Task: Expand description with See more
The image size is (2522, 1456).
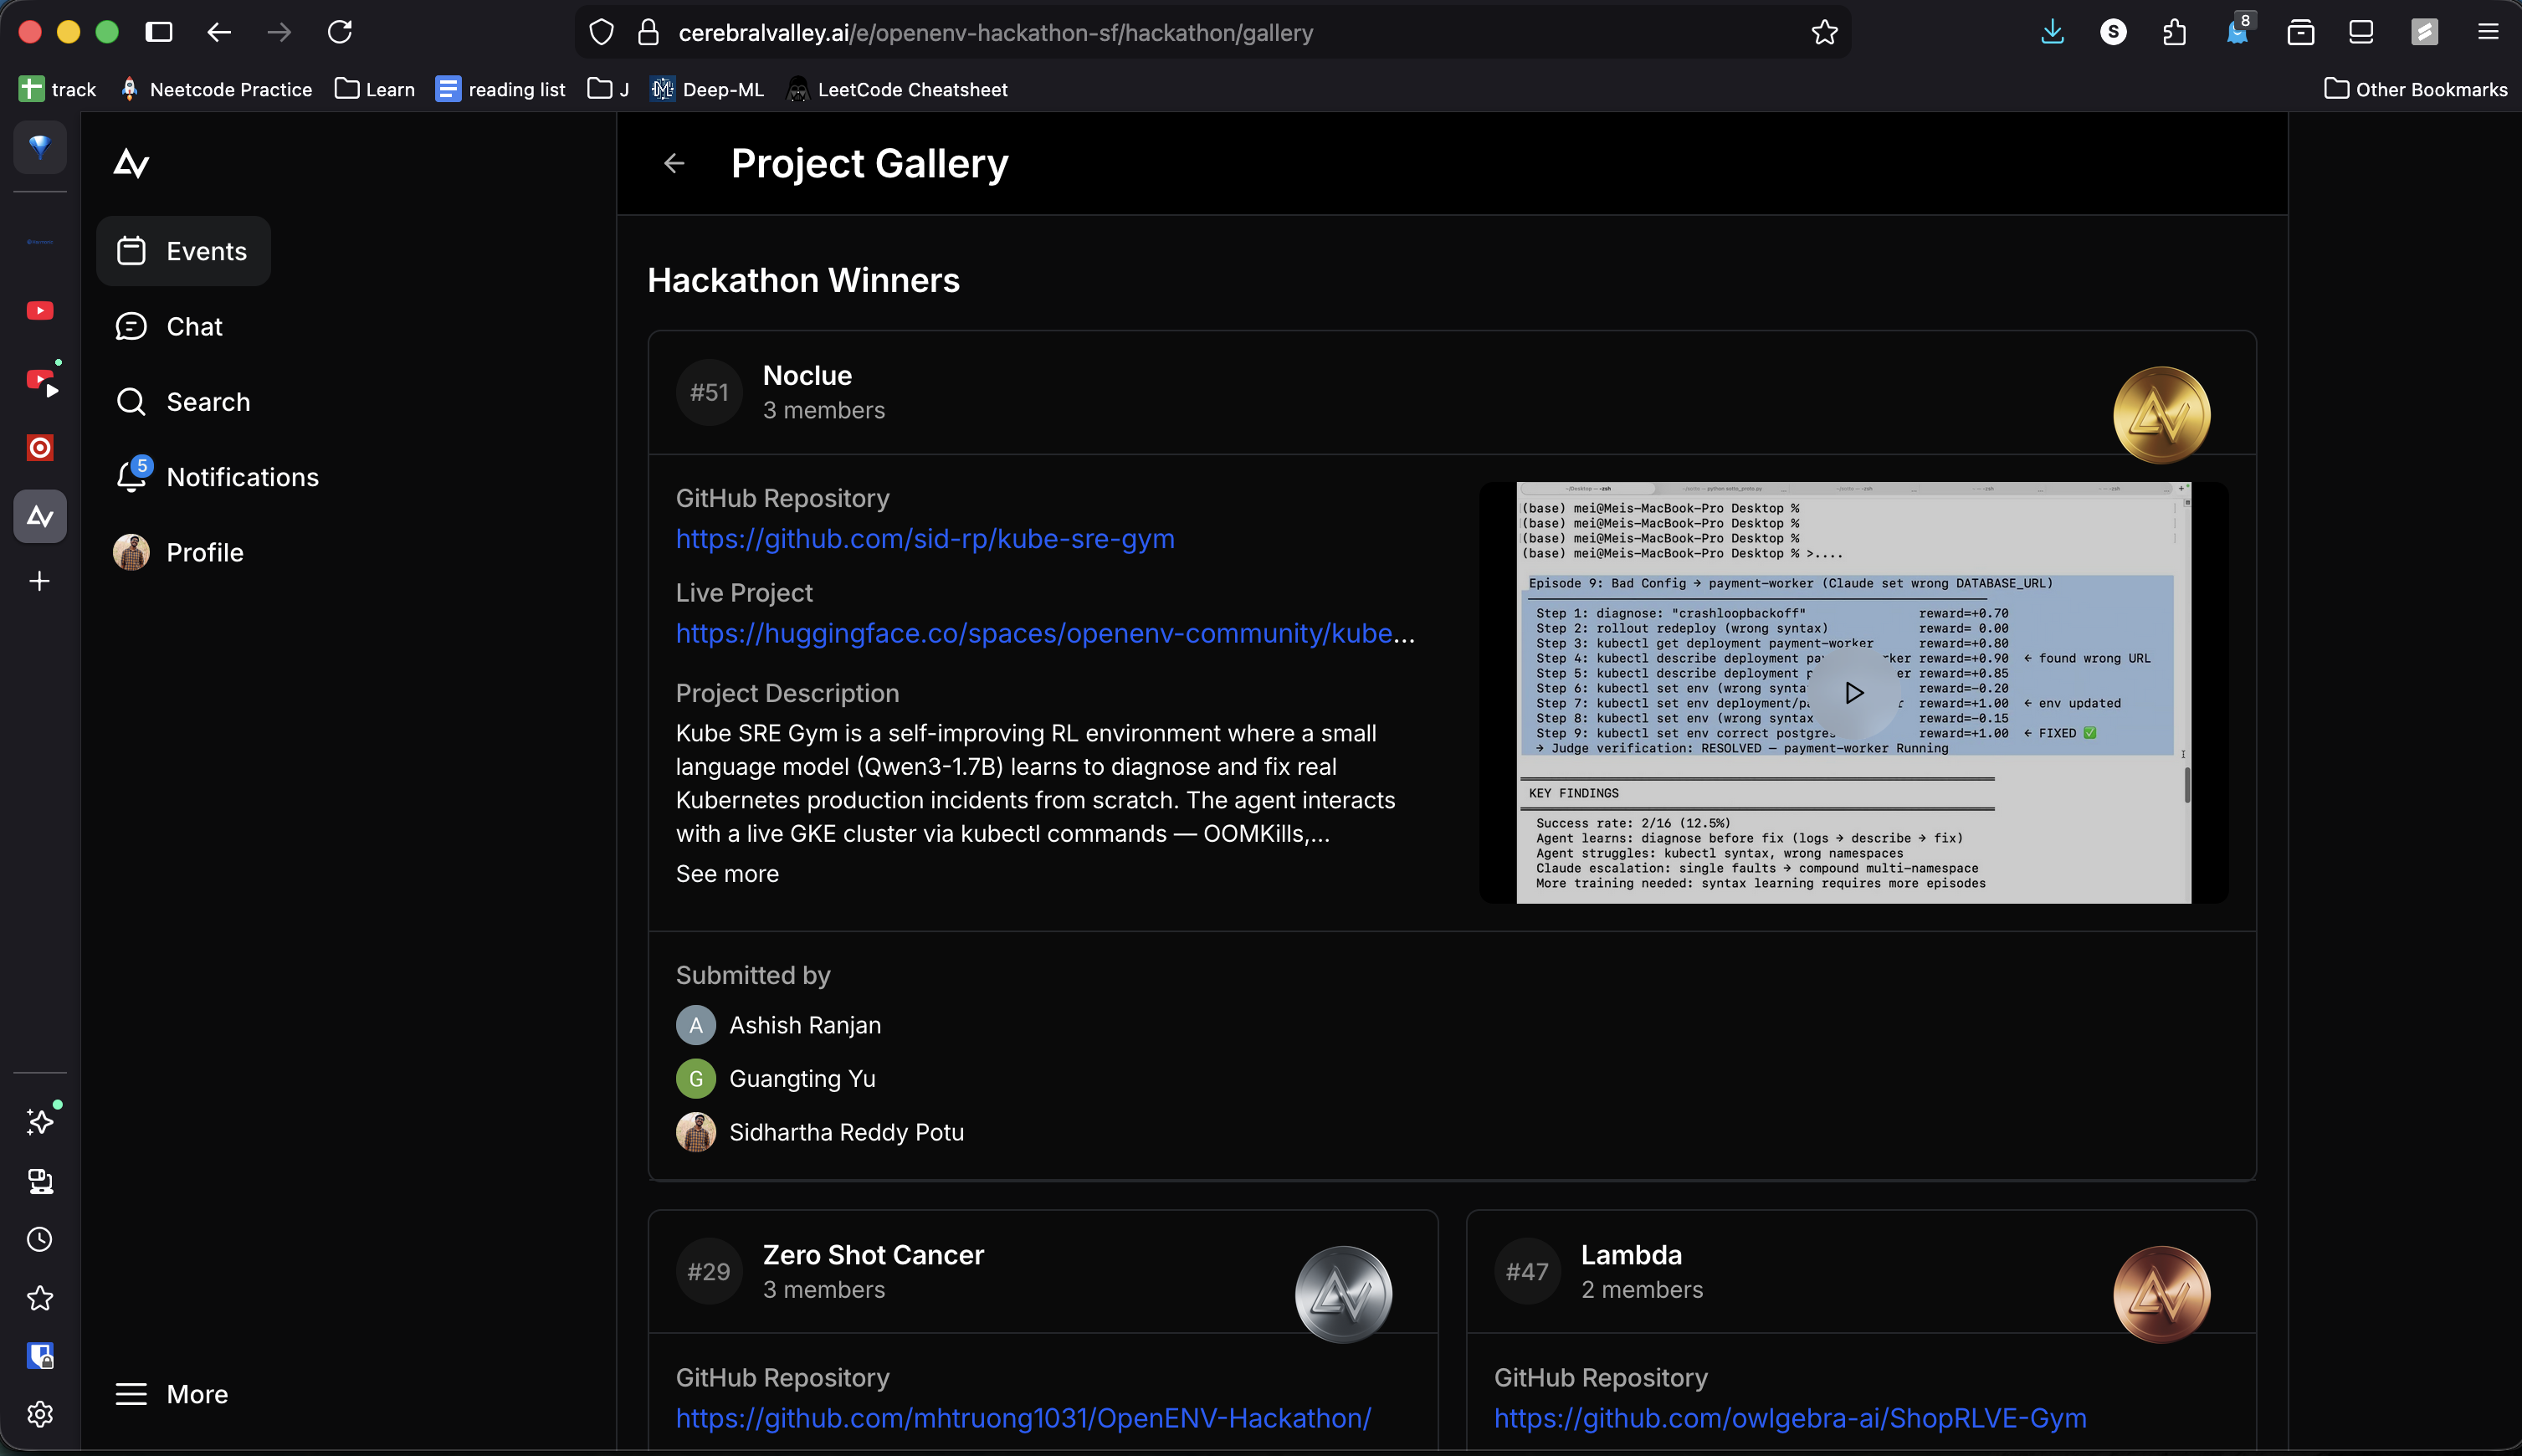Action: pos(727,873)
